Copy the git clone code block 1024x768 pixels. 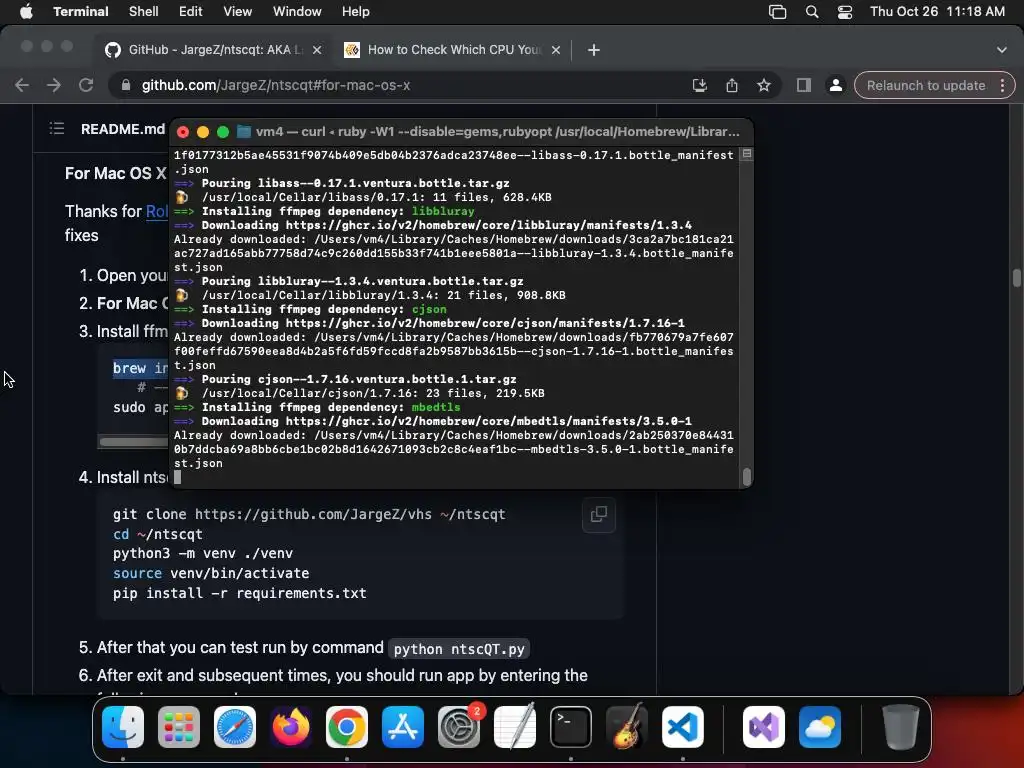click(x=599, y=515)
